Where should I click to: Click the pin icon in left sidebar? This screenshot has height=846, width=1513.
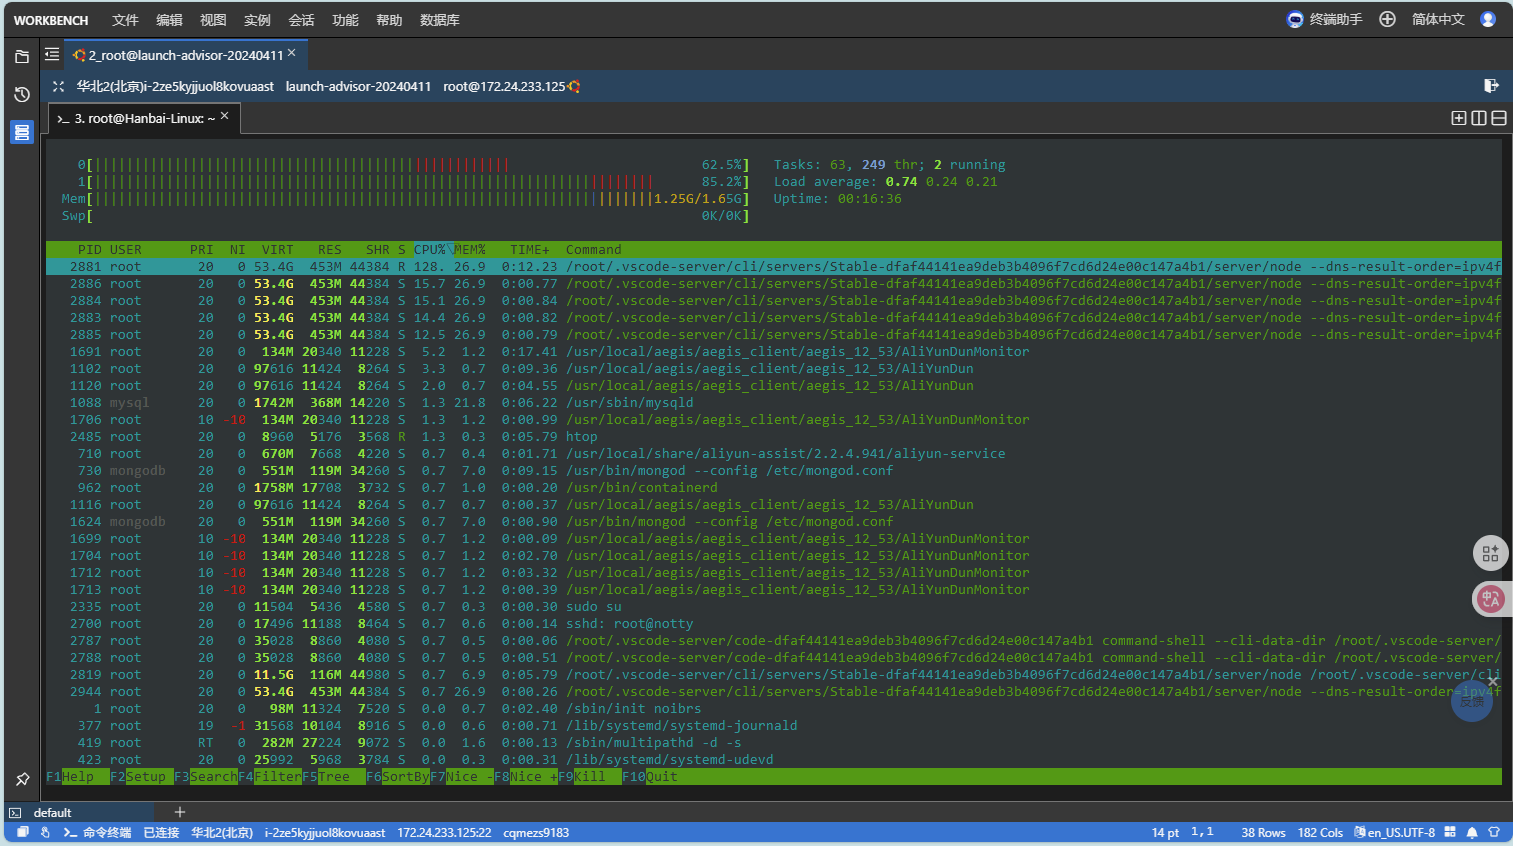tap(22, 779)
